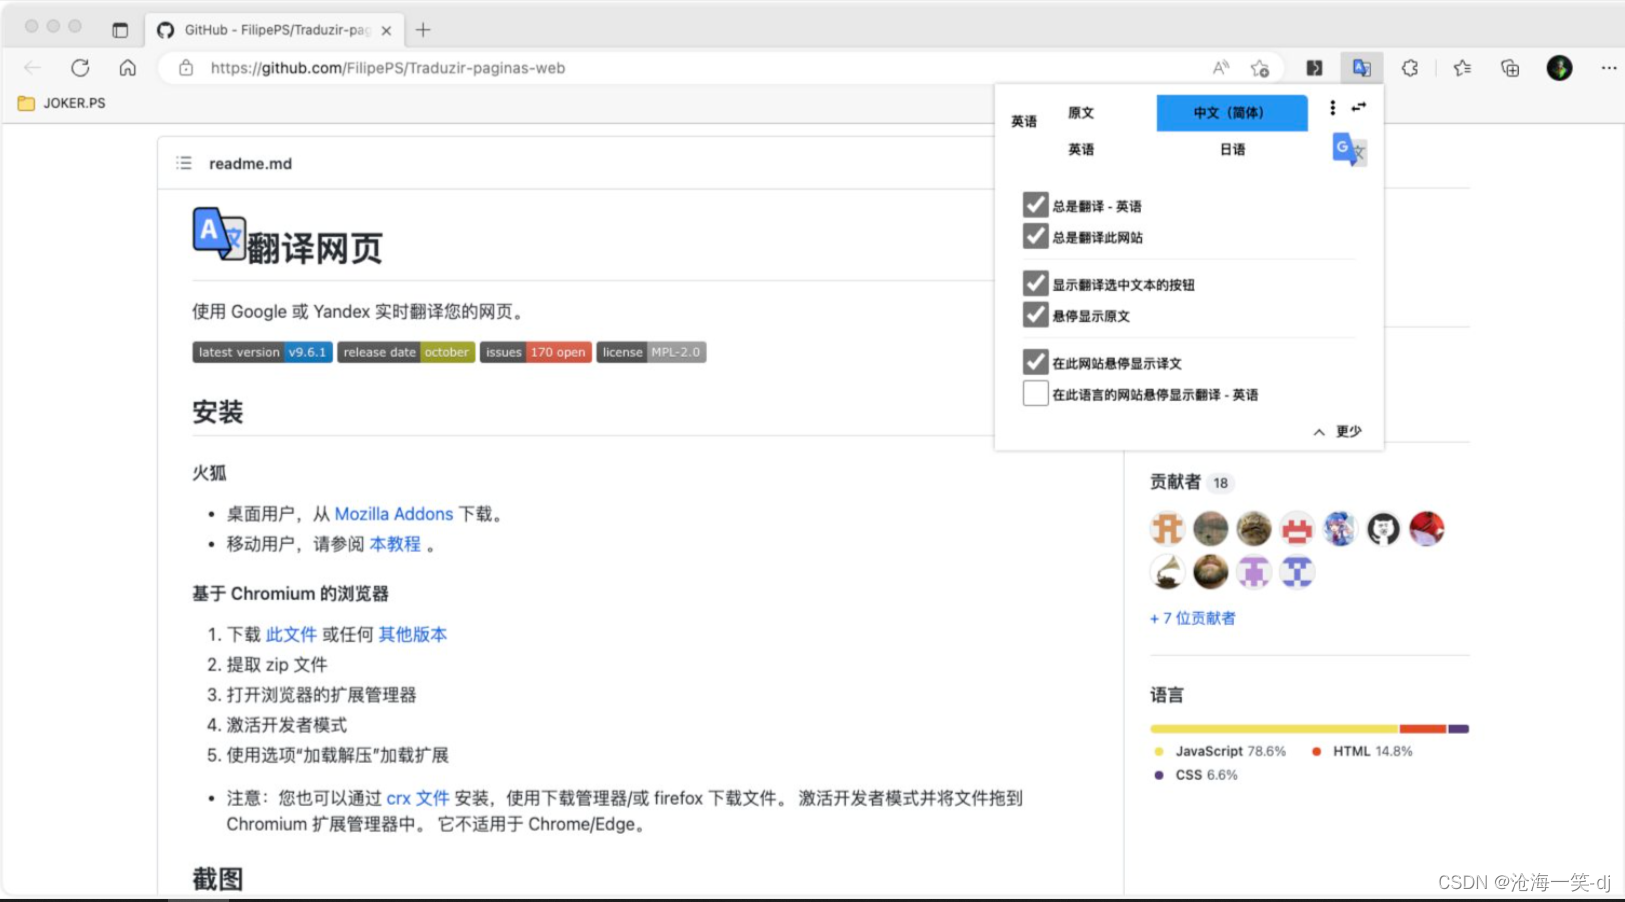The height and width of the screenshot is (902, 1625).
Task: Open the crx 文件 link
Action: click(x=418, y=798)
